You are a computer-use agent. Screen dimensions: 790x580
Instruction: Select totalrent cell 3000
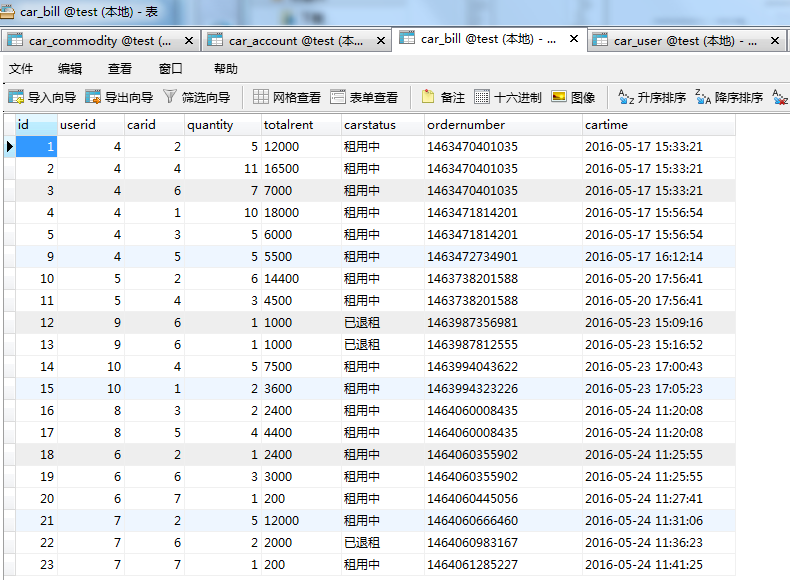pos(301,477)
